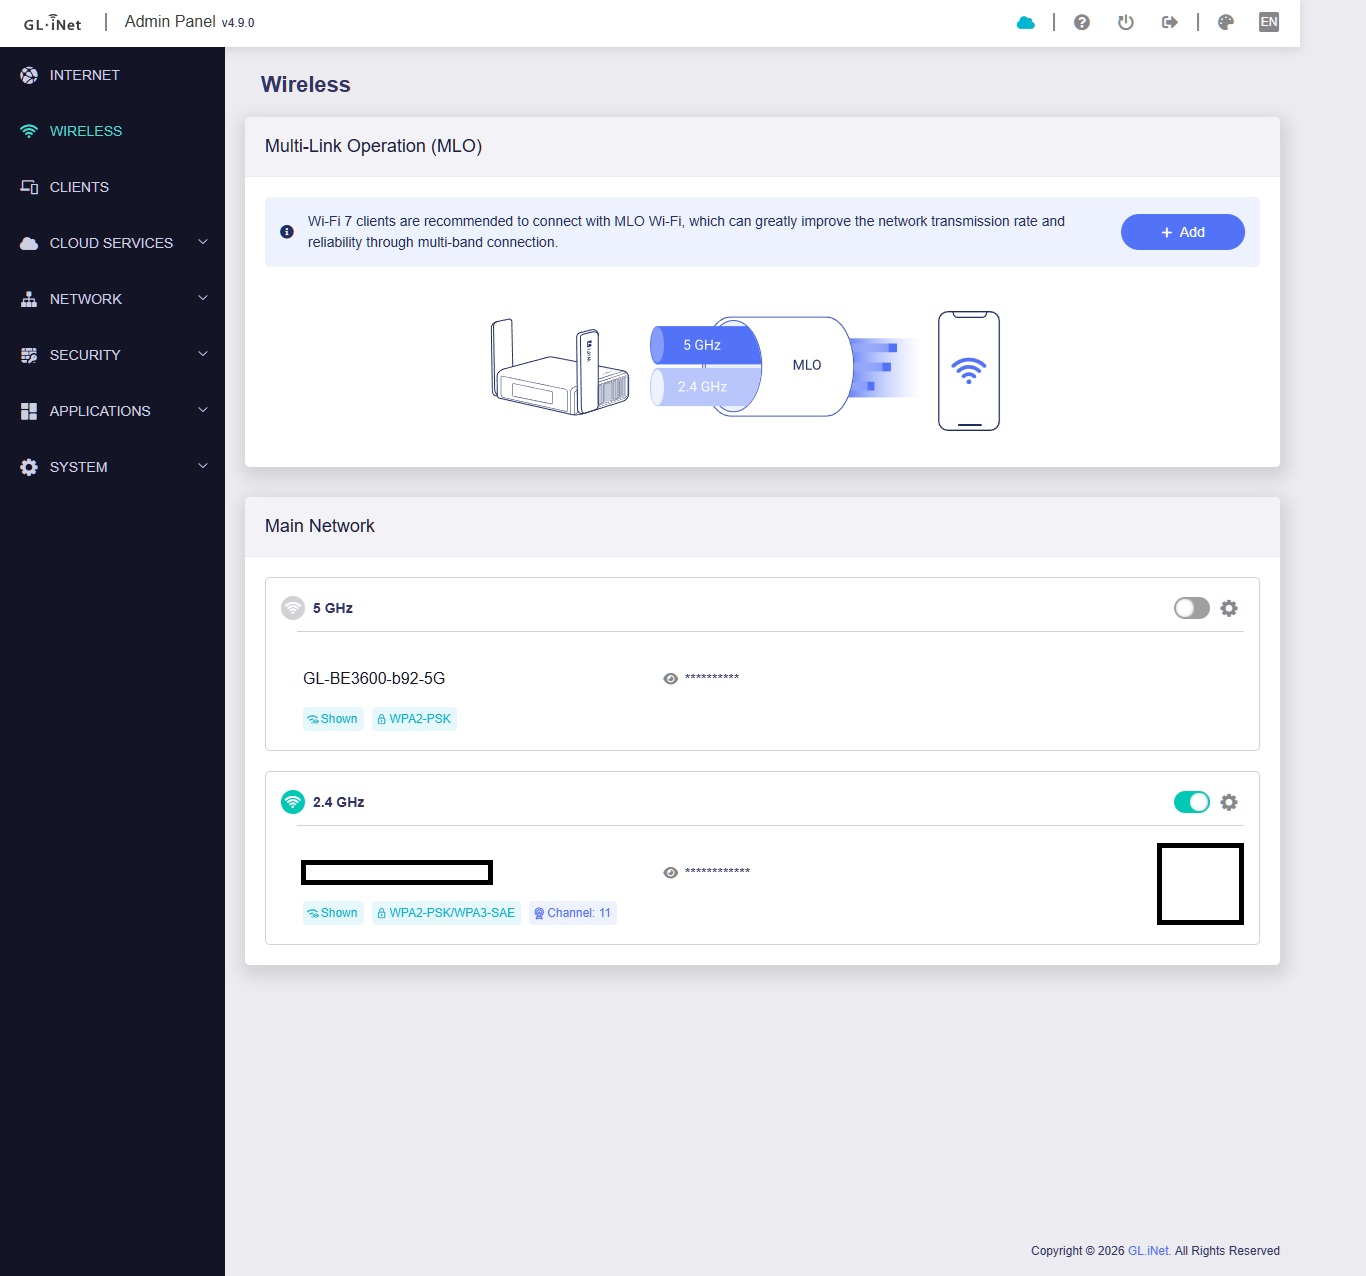Expand the System sidebar section
1366x1276 pixels.
[112, 467]
